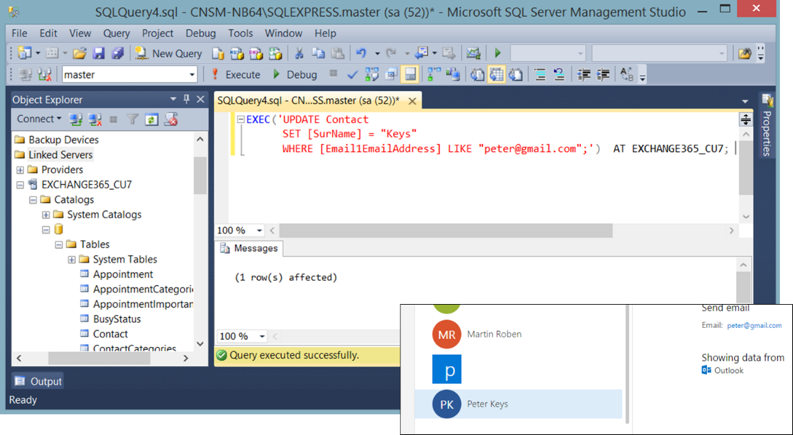This screenshot has width=793, height=435.
Task: Open the Undo history dropdown arrow
Action: click(x=377, y=53)
